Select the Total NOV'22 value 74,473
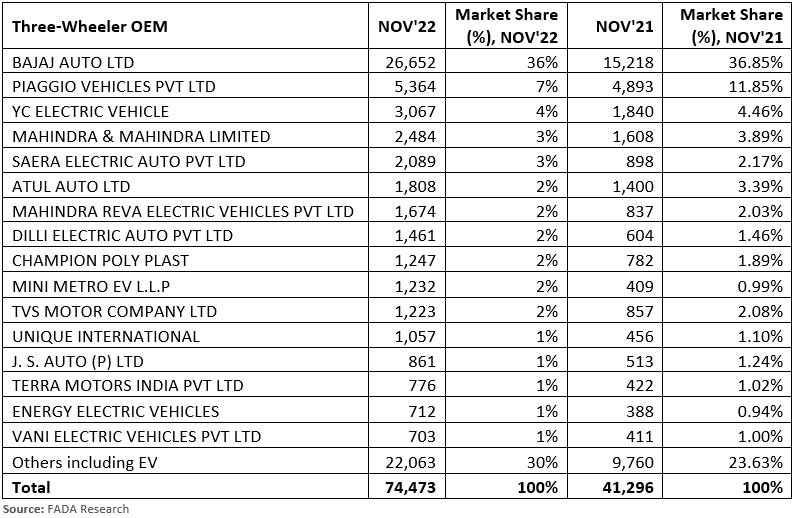Viewport: 794px width, 518px height. (x=413, y=487)
